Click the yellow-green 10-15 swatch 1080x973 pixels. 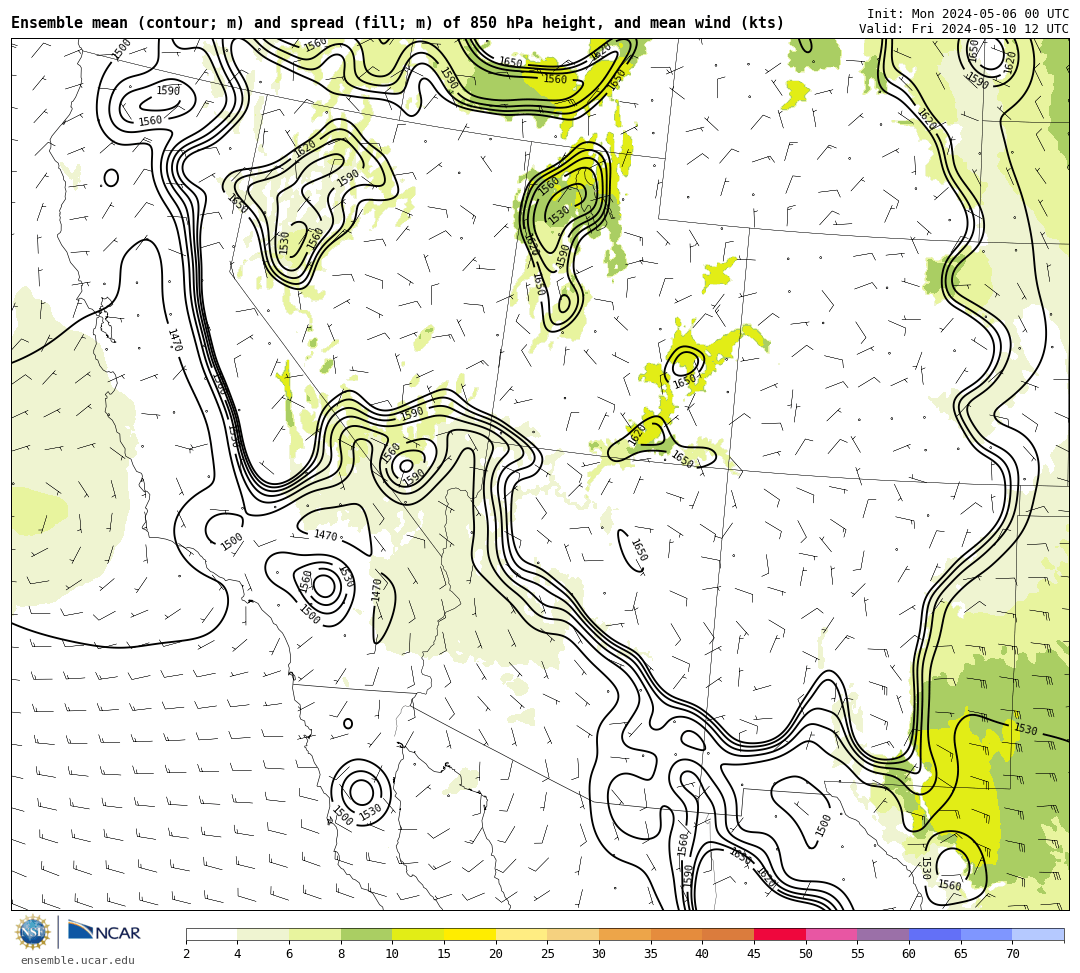(x=418, y=934)
